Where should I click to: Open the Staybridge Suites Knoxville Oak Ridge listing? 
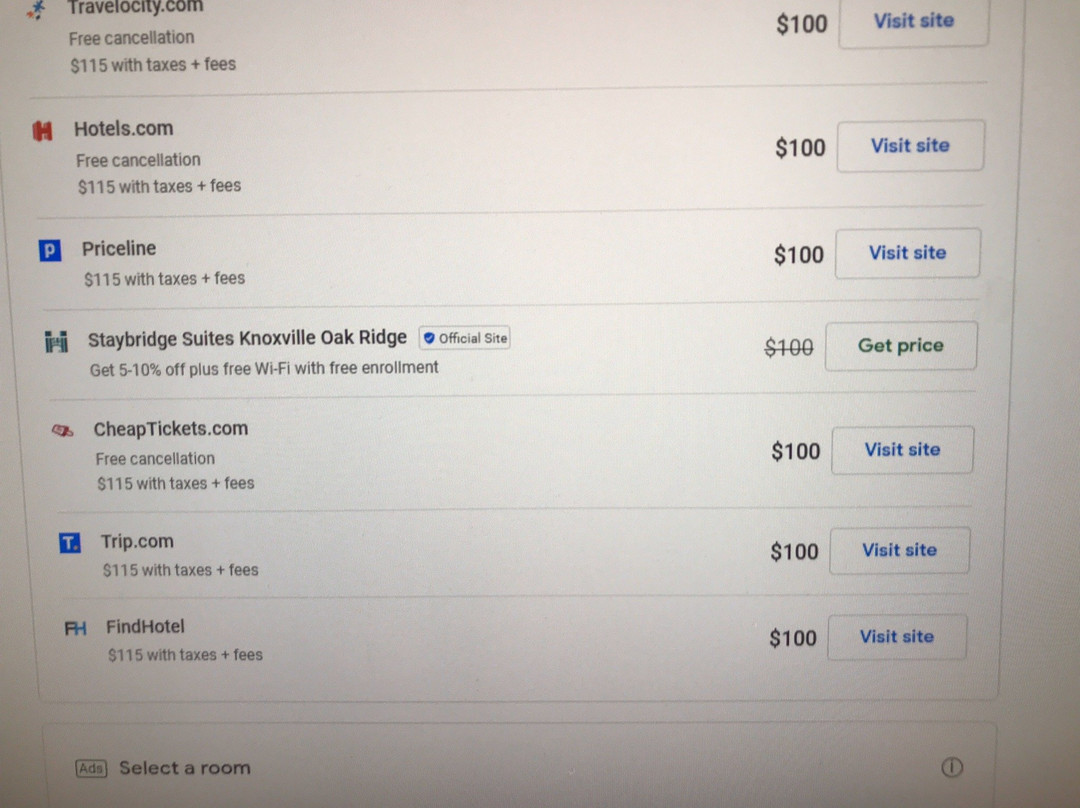pos(247,338)
